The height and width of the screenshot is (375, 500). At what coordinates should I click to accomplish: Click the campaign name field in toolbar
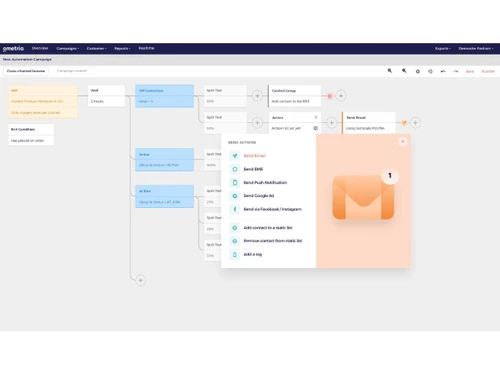(26, 71)
